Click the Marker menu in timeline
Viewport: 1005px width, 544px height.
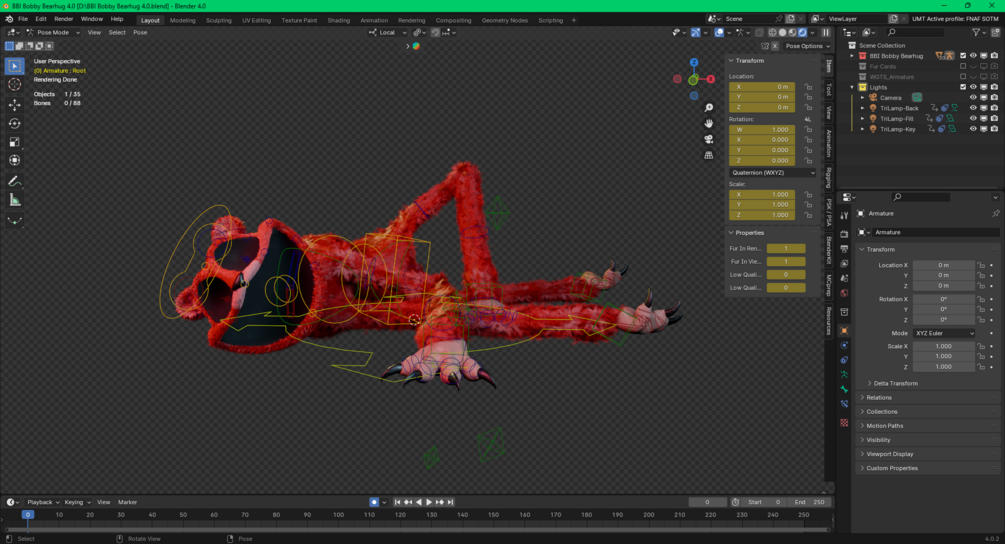coord(128,502)
